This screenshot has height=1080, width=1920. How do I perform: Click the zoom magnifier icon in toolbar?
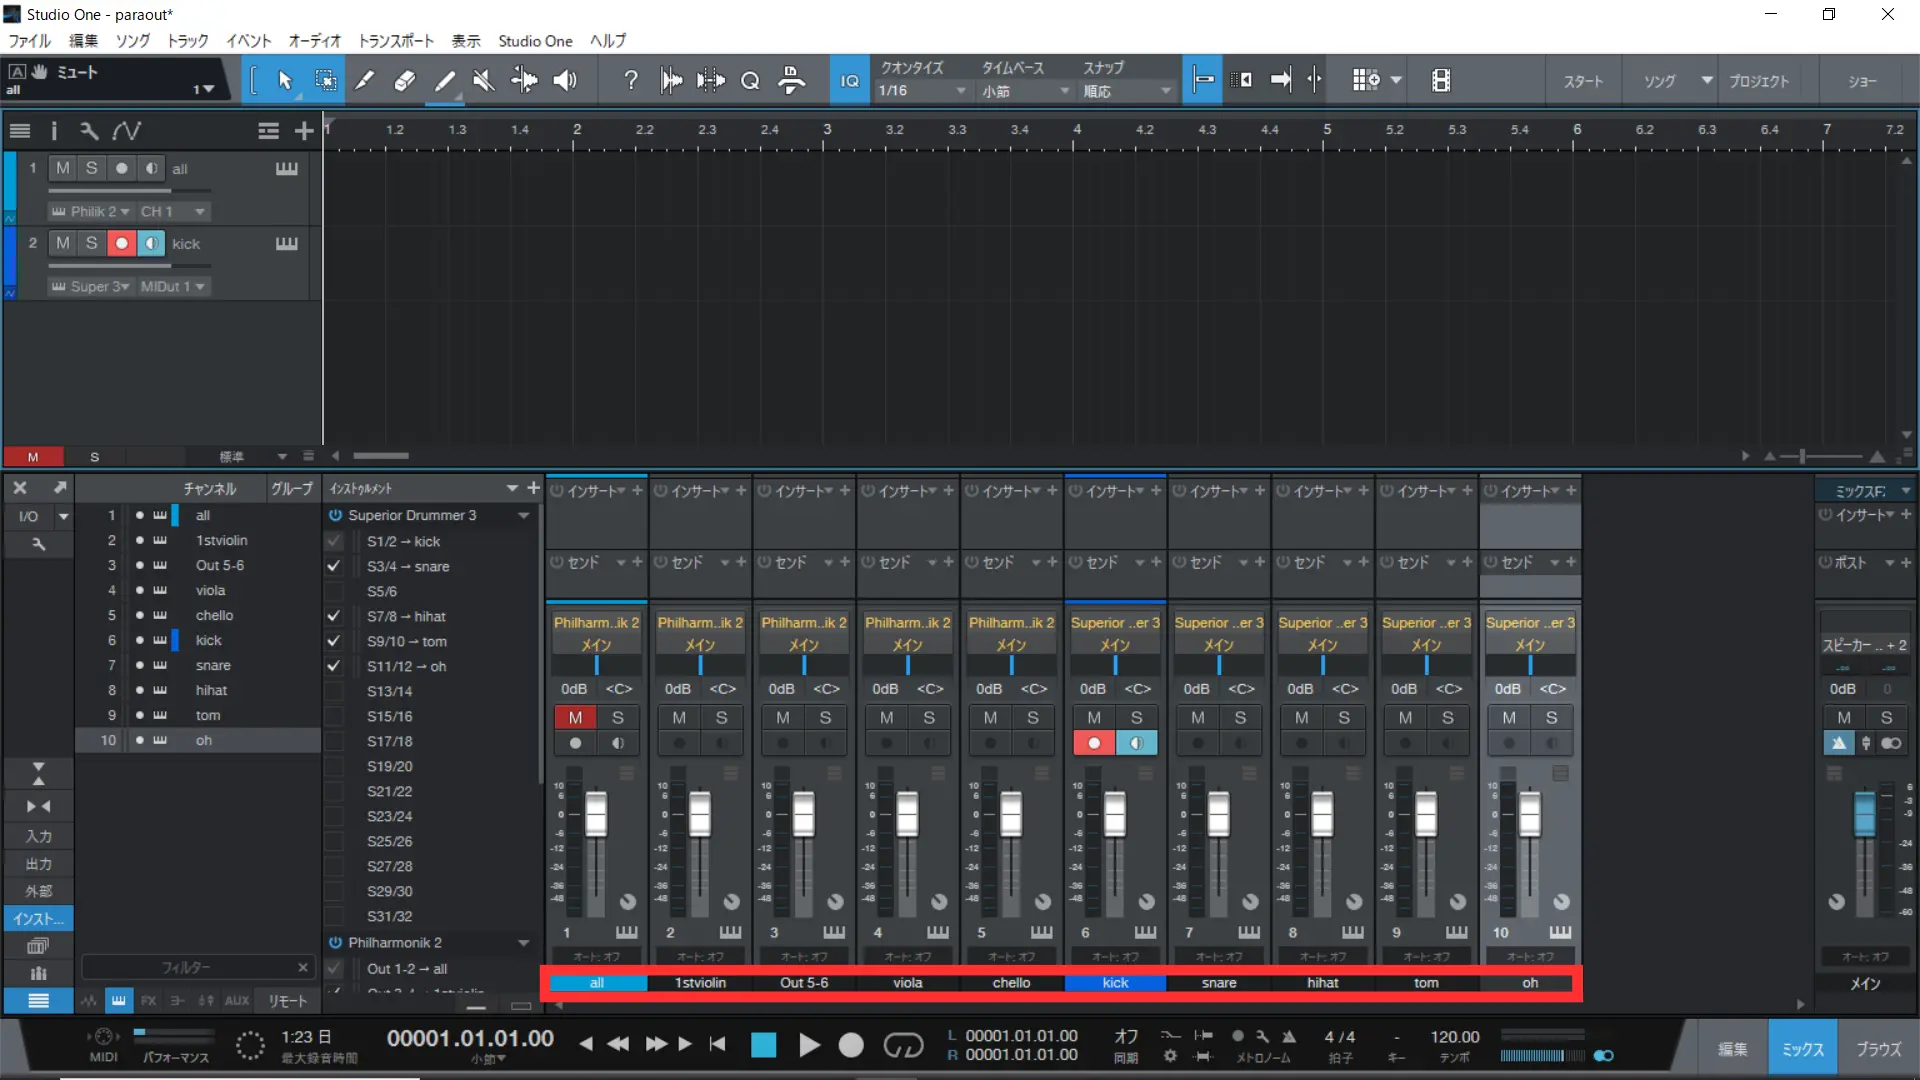point(750,81)
